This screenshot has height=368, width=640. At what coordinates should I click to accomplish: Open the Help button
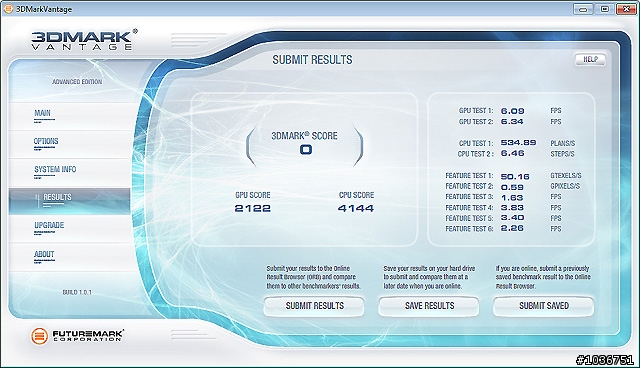(590, 60)
